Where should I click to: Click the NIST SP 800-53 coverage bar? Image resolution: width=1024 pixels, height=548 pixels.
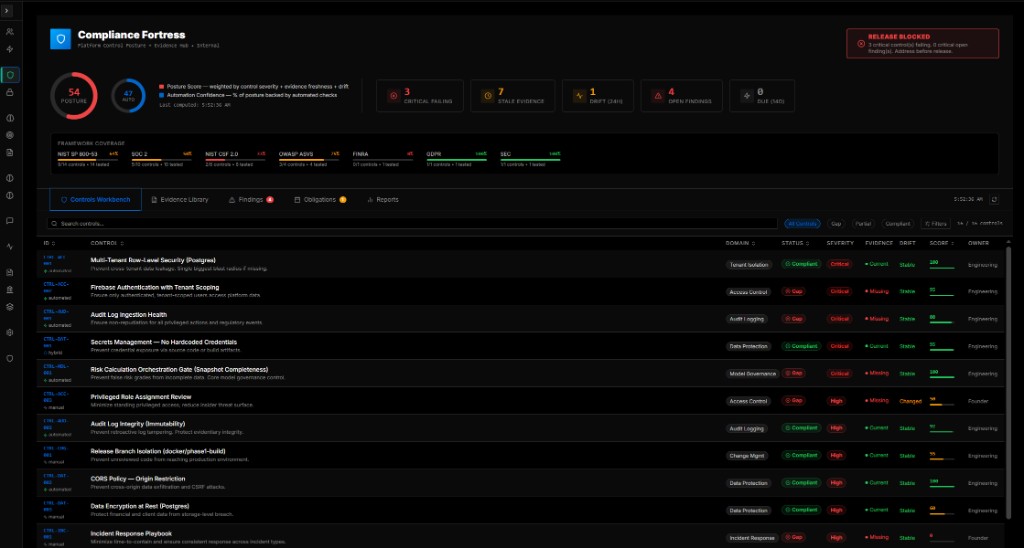click(88, 159)
